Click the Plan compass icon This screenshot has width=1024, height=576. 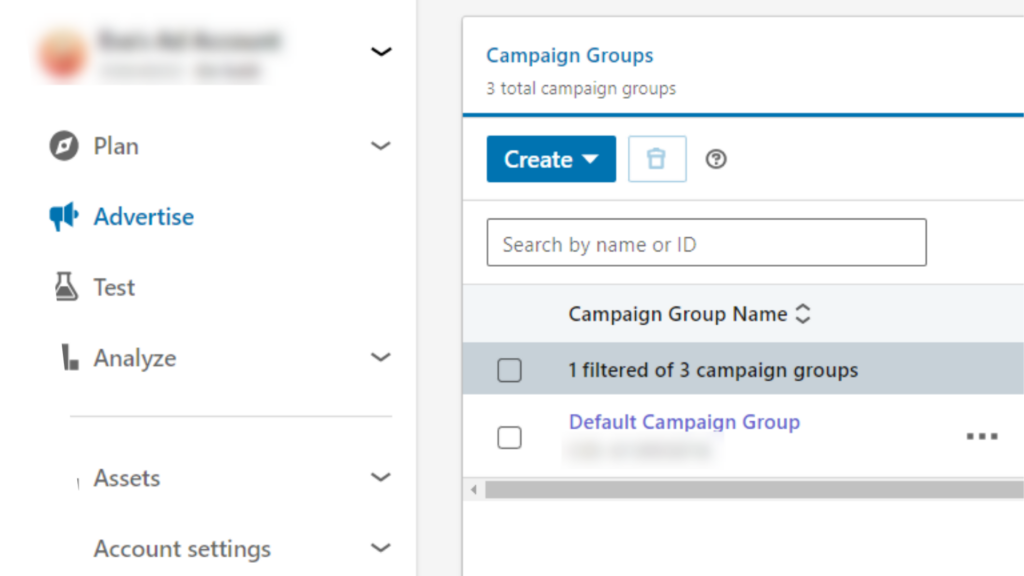[x=64, y=146]
